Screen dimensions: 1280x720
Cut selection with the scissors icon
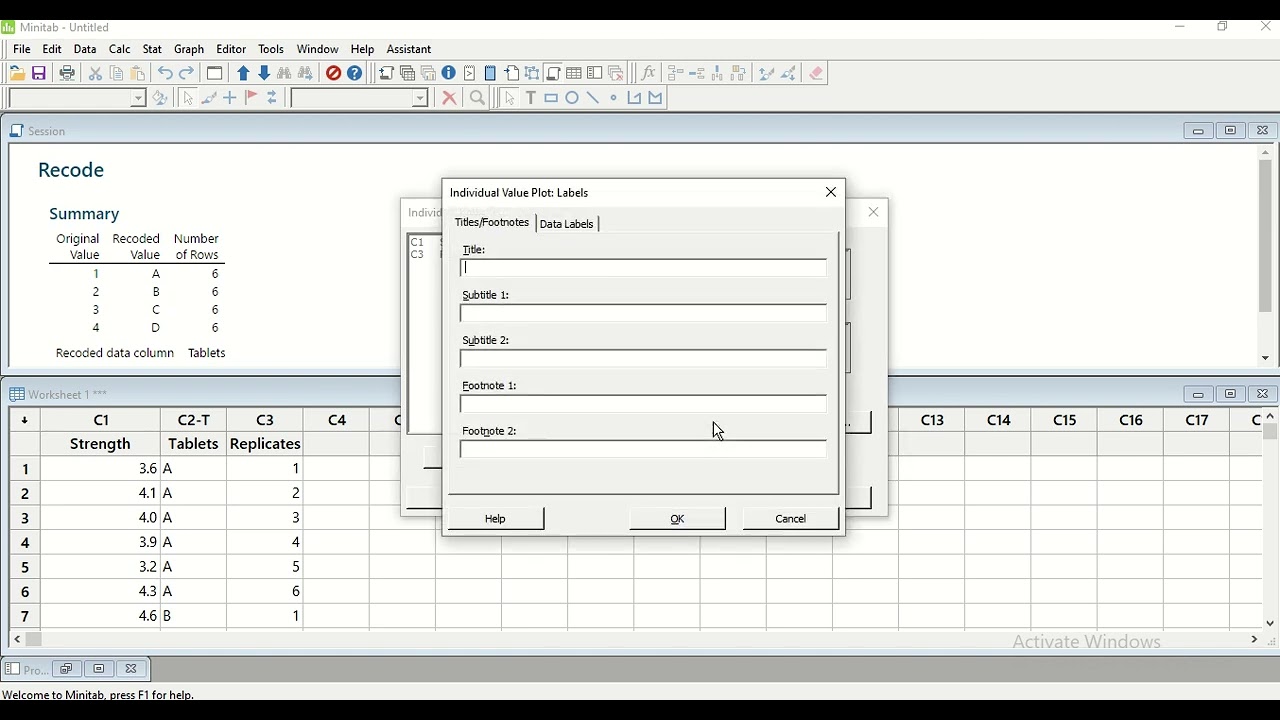coord(96,73)
